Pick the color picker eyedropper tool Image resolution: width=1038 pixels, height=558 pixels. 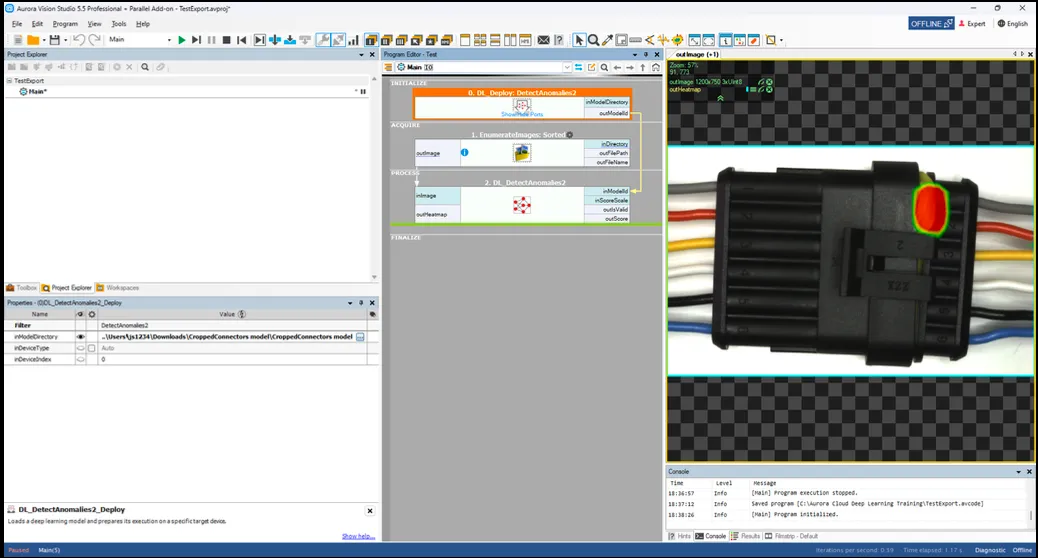607,40
